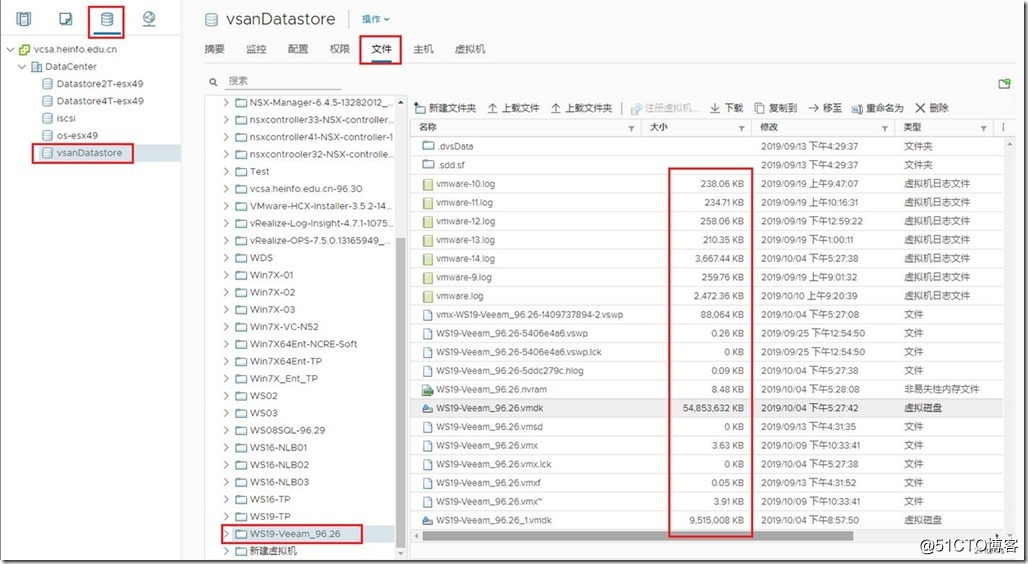The width and height of the screenshot is (1028, 564).
Task: Switch to 摘要 tab
Action: [x=214, y=49]
